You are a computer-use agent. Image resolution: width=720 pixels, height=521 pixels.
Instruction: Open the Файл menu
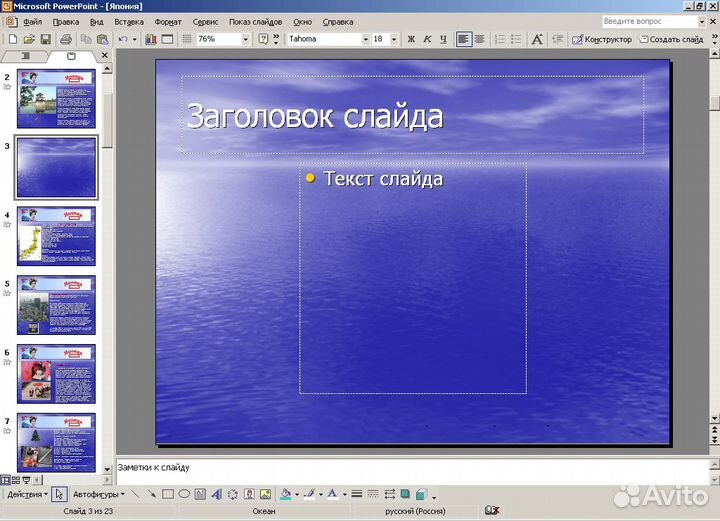[x=32, y=22]
